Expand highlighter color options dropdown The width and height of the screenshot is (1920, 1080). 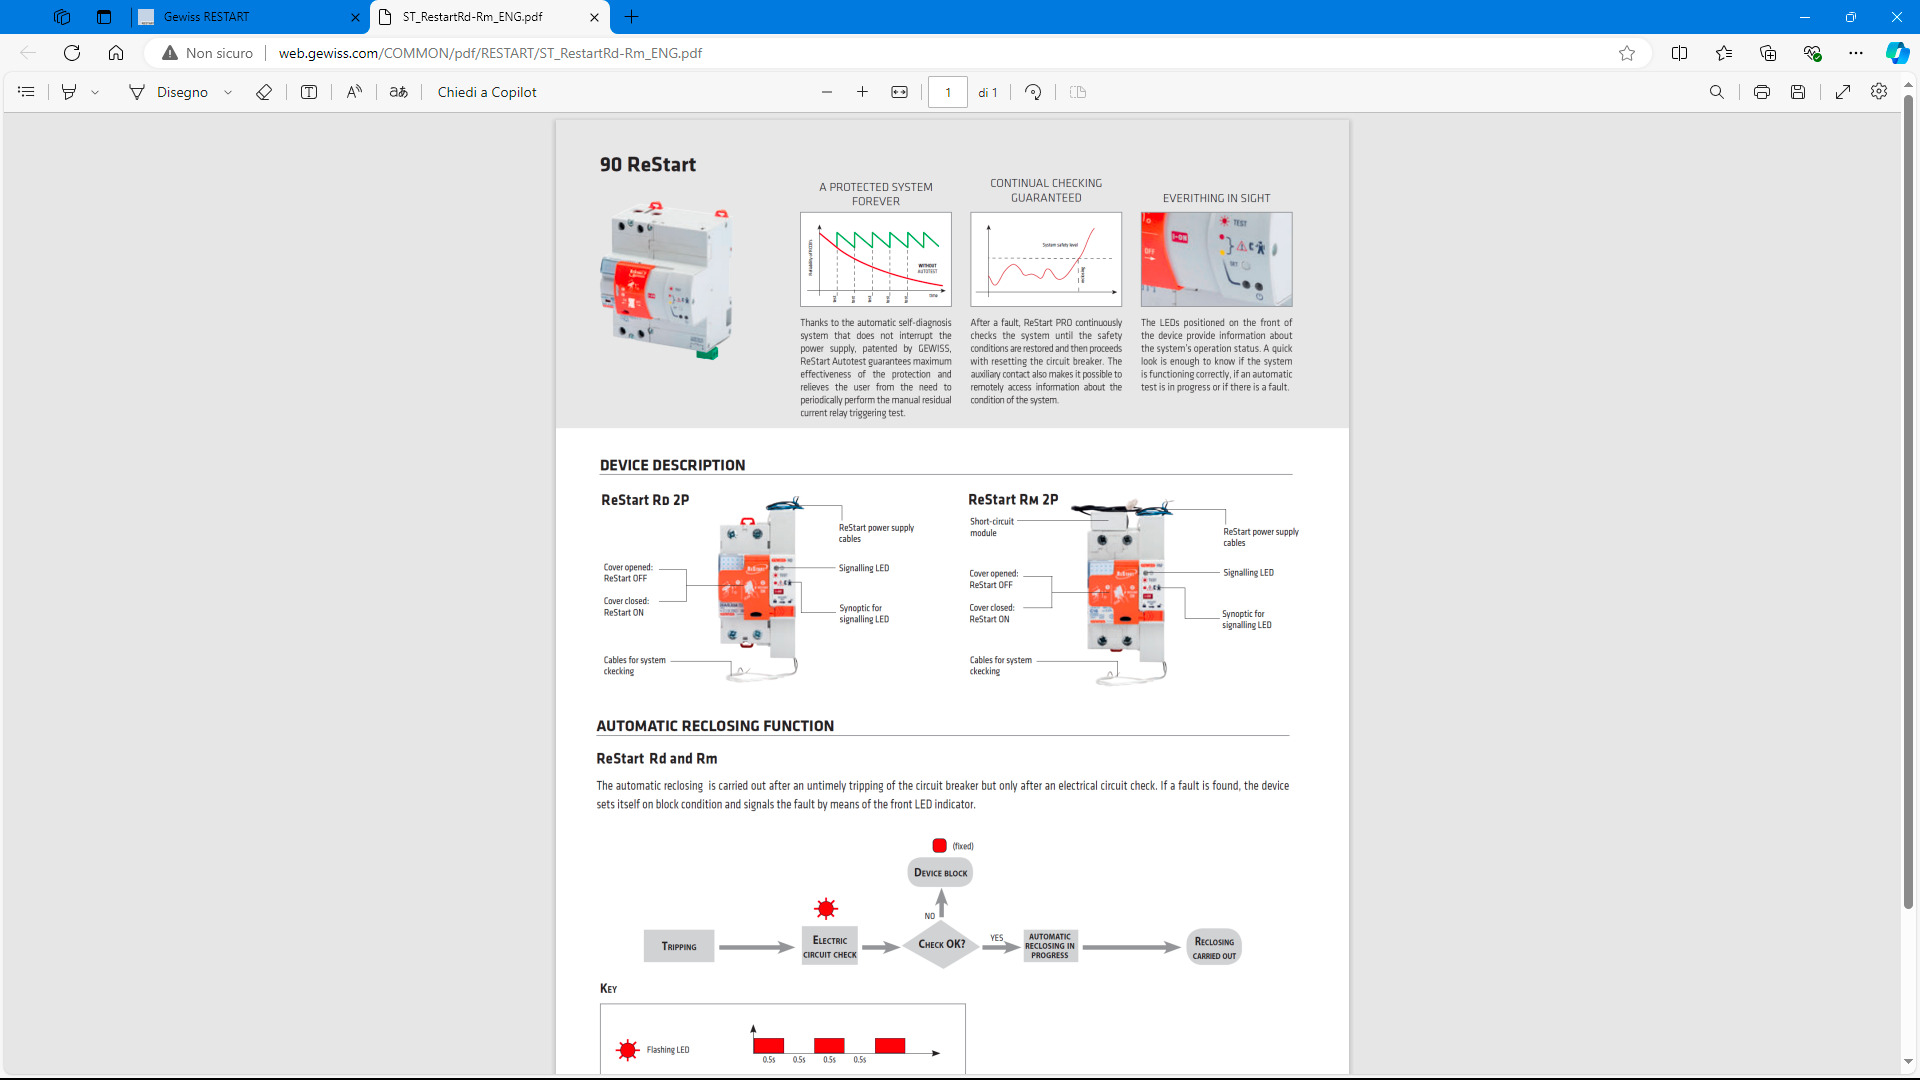tap(95, 92)
